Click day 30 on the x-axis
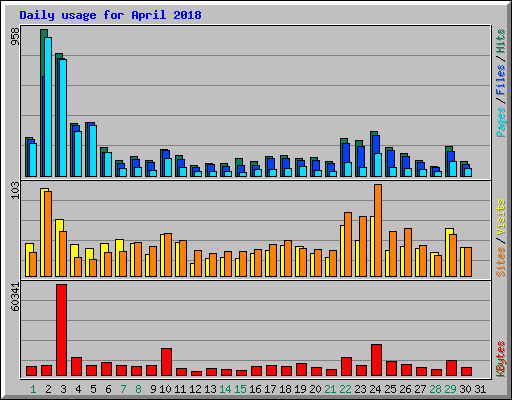 [465, 389]
